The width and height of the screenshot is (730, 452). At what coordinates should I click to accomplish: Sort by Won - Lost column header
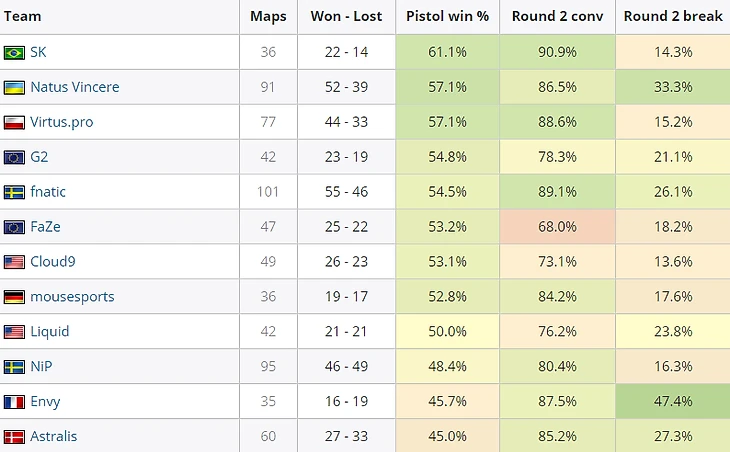pyautogui.click(x=346, y=16)
